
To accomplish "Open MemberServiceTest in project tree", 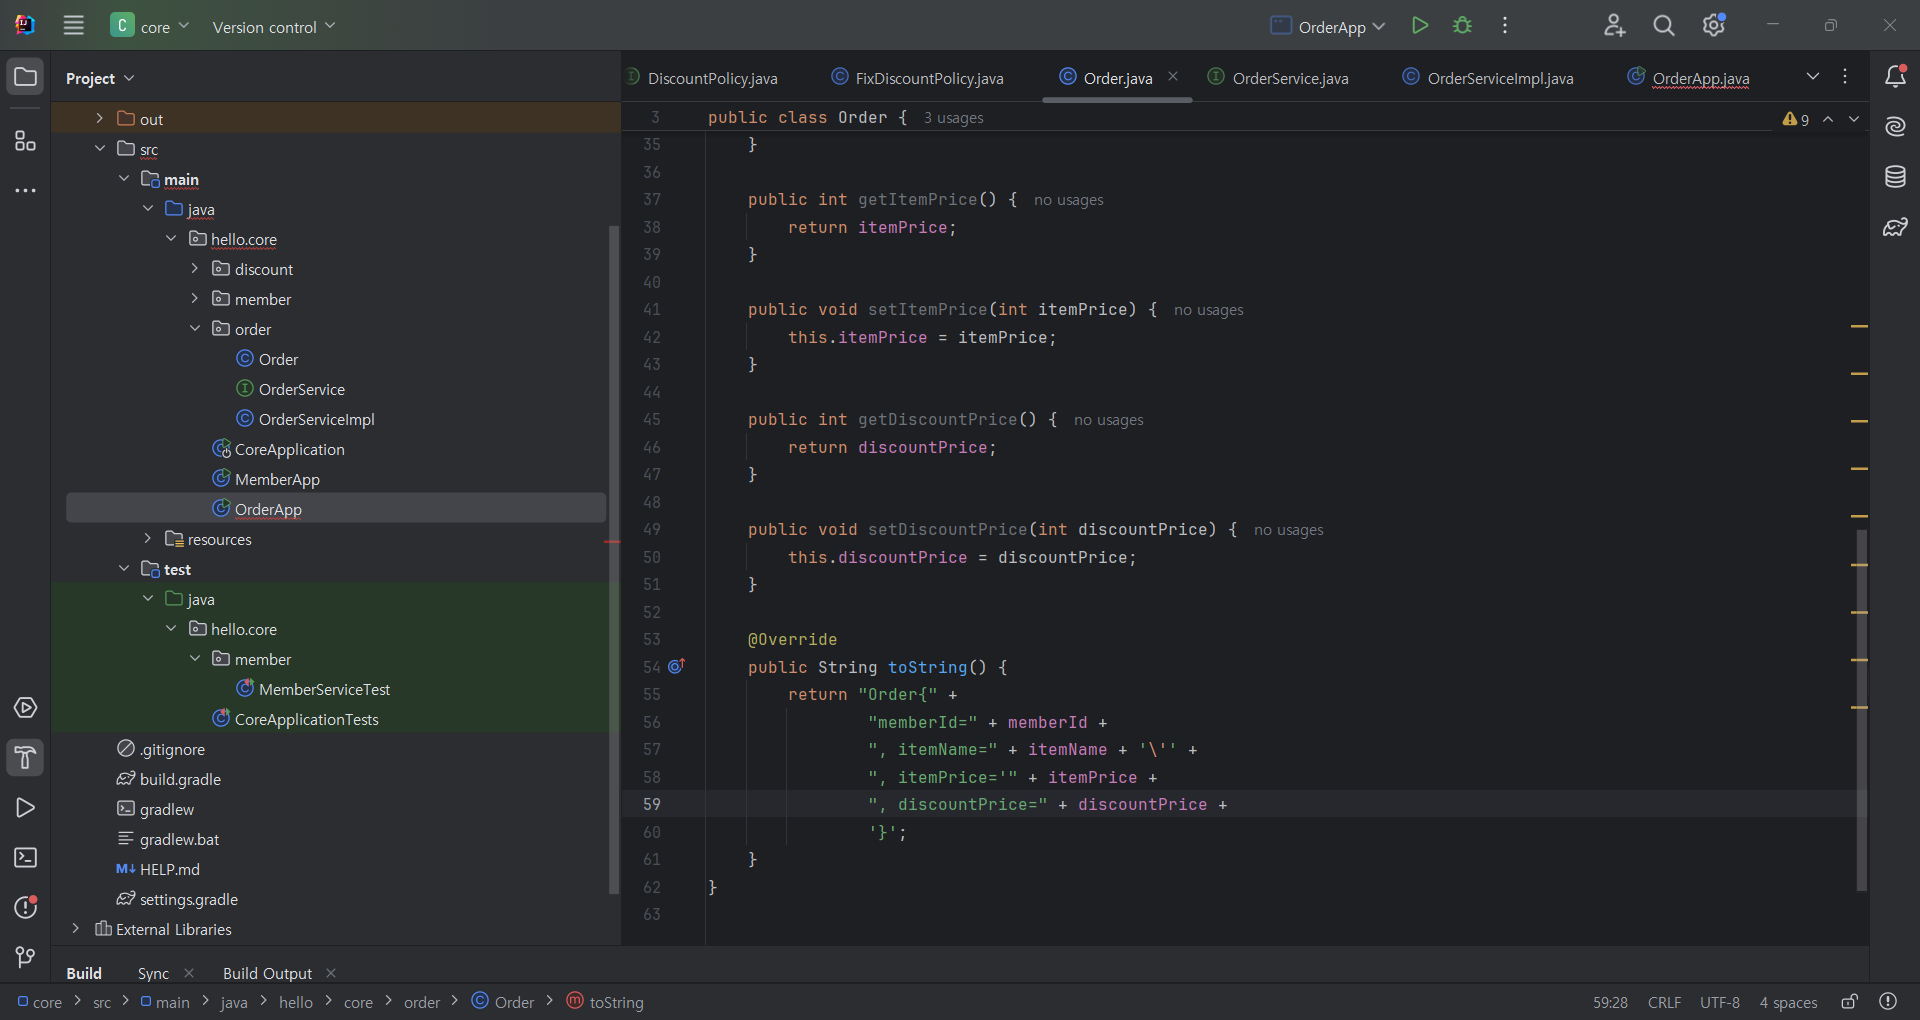I will click(324, 689).
